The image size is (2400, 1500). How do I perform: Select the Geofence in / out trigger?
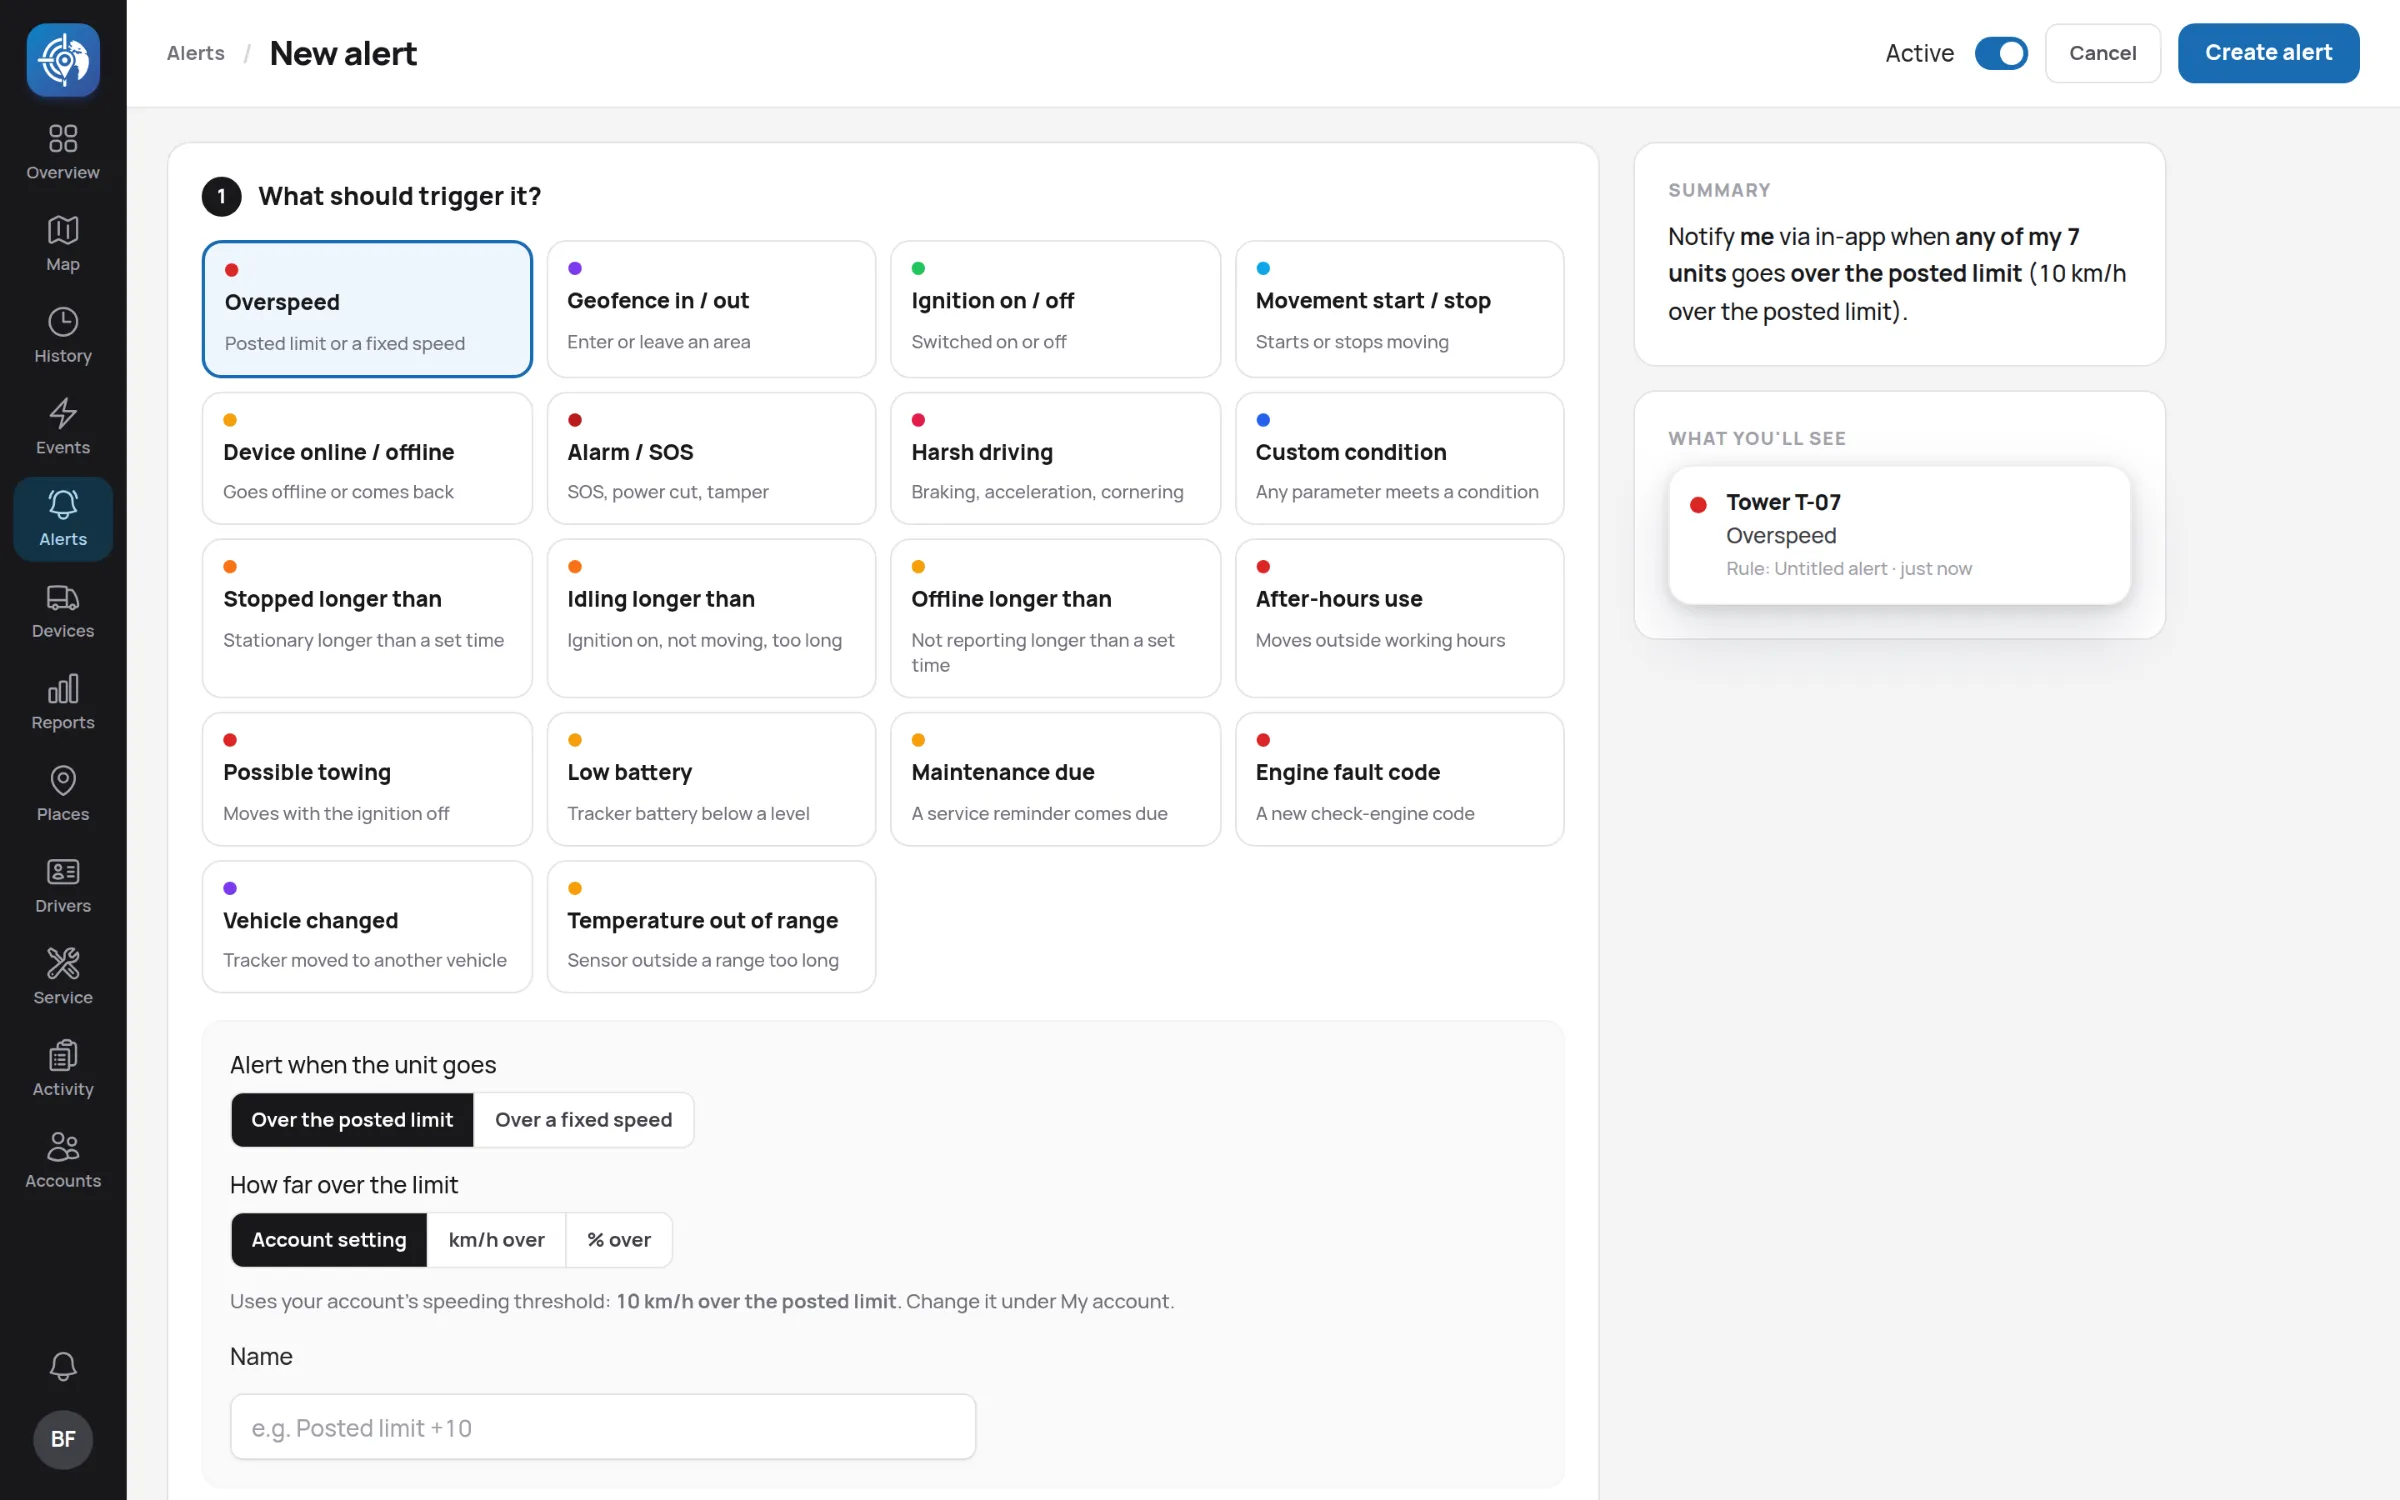click(711, 309)
